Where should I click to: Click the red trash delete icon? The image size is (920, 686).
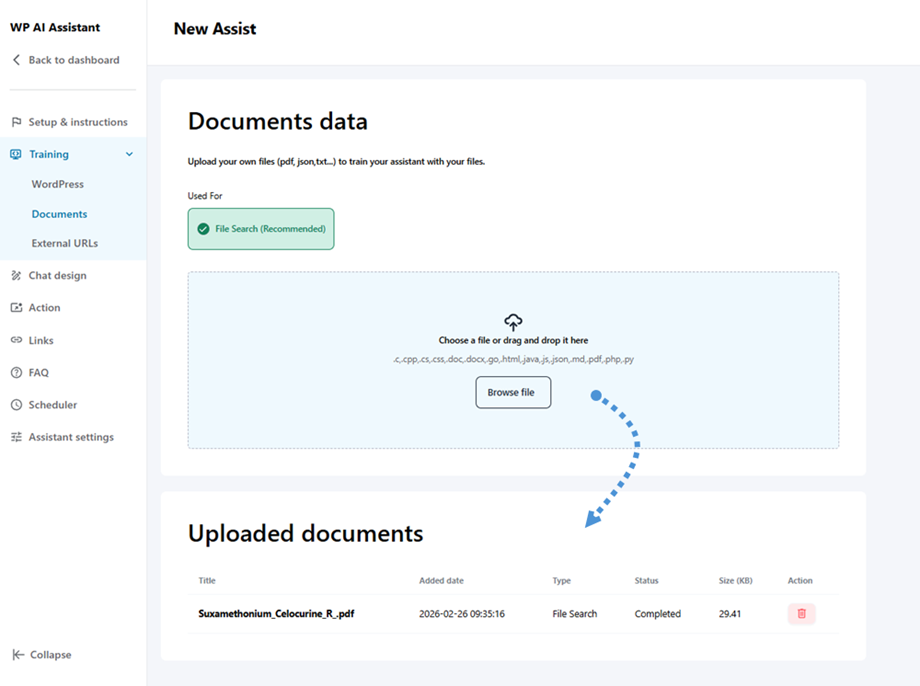click(x=801, y=614)
